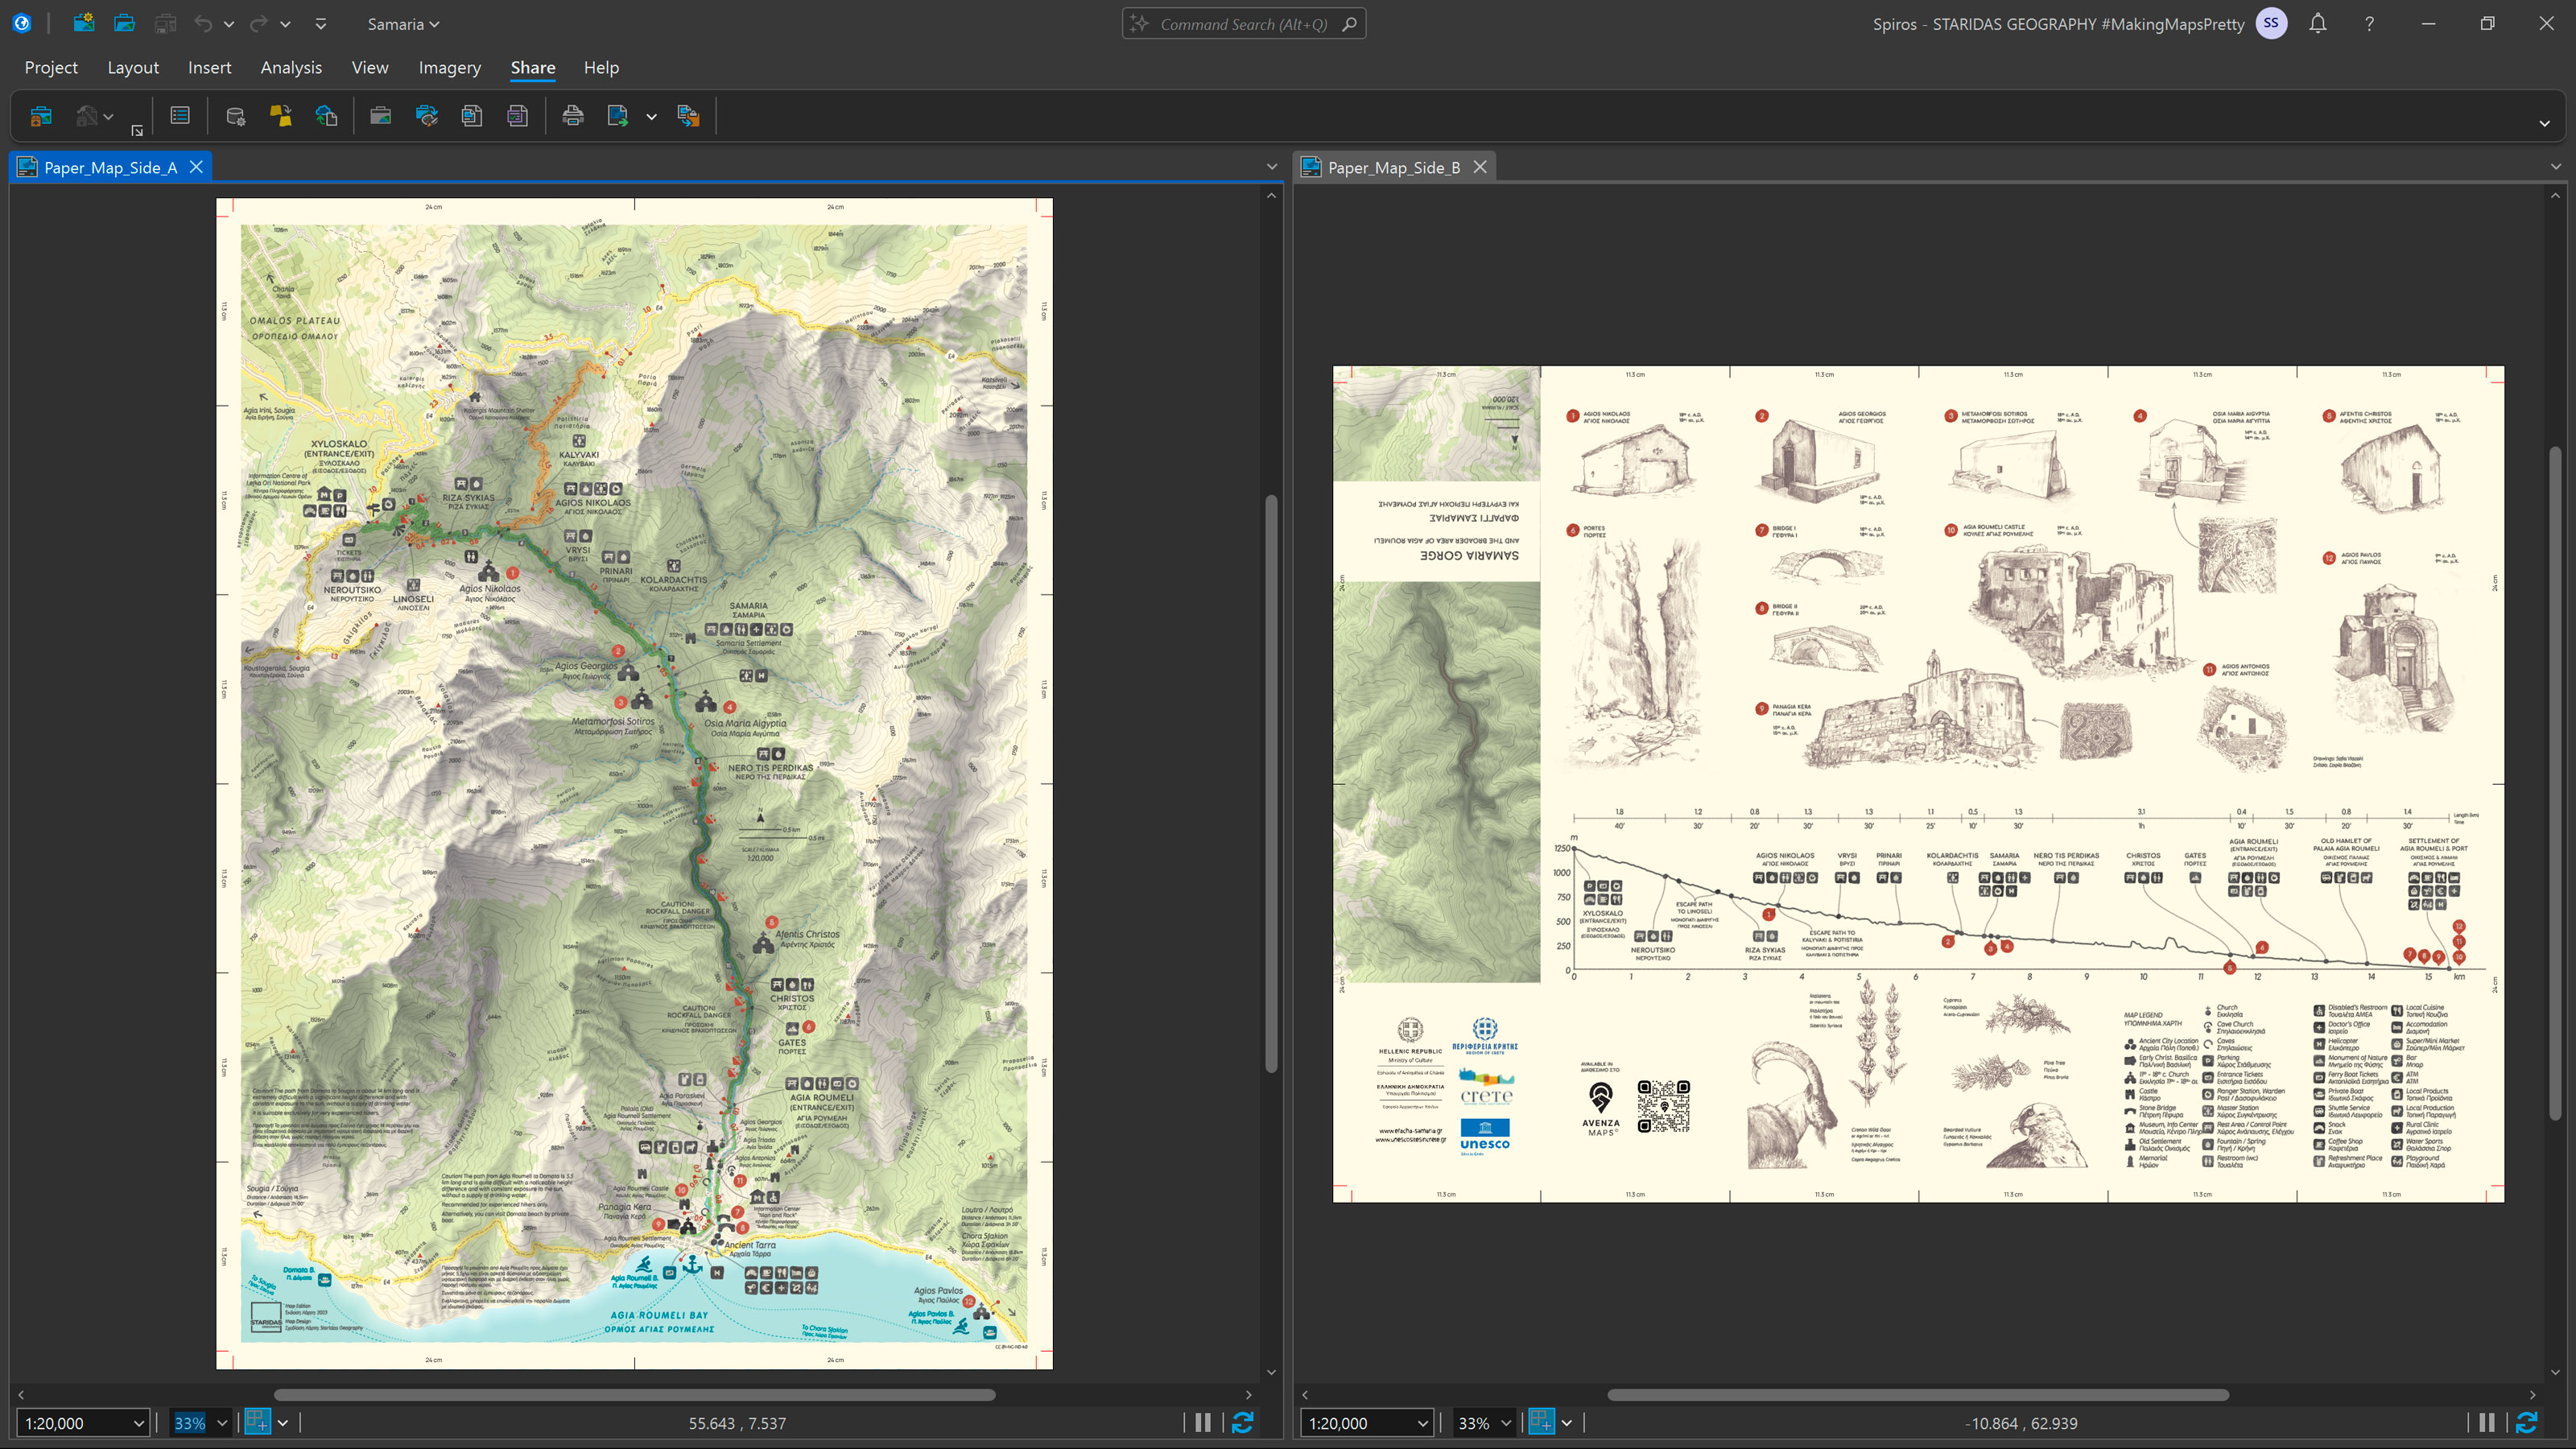Print the current layout

coord(573,115)
